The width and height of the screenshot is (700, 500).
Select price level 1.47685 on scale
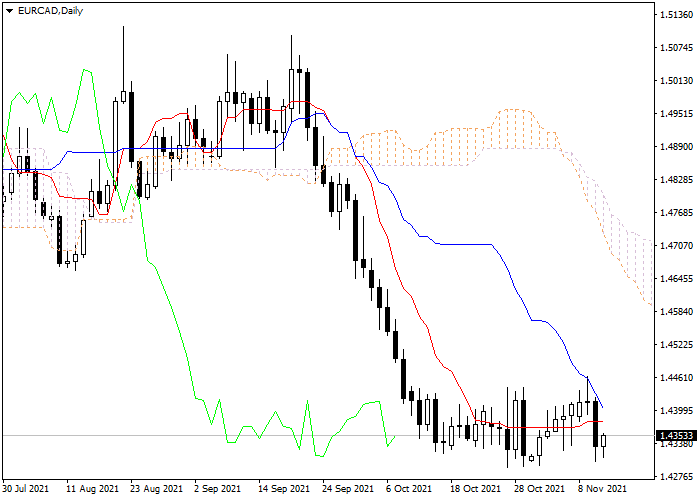676,212
